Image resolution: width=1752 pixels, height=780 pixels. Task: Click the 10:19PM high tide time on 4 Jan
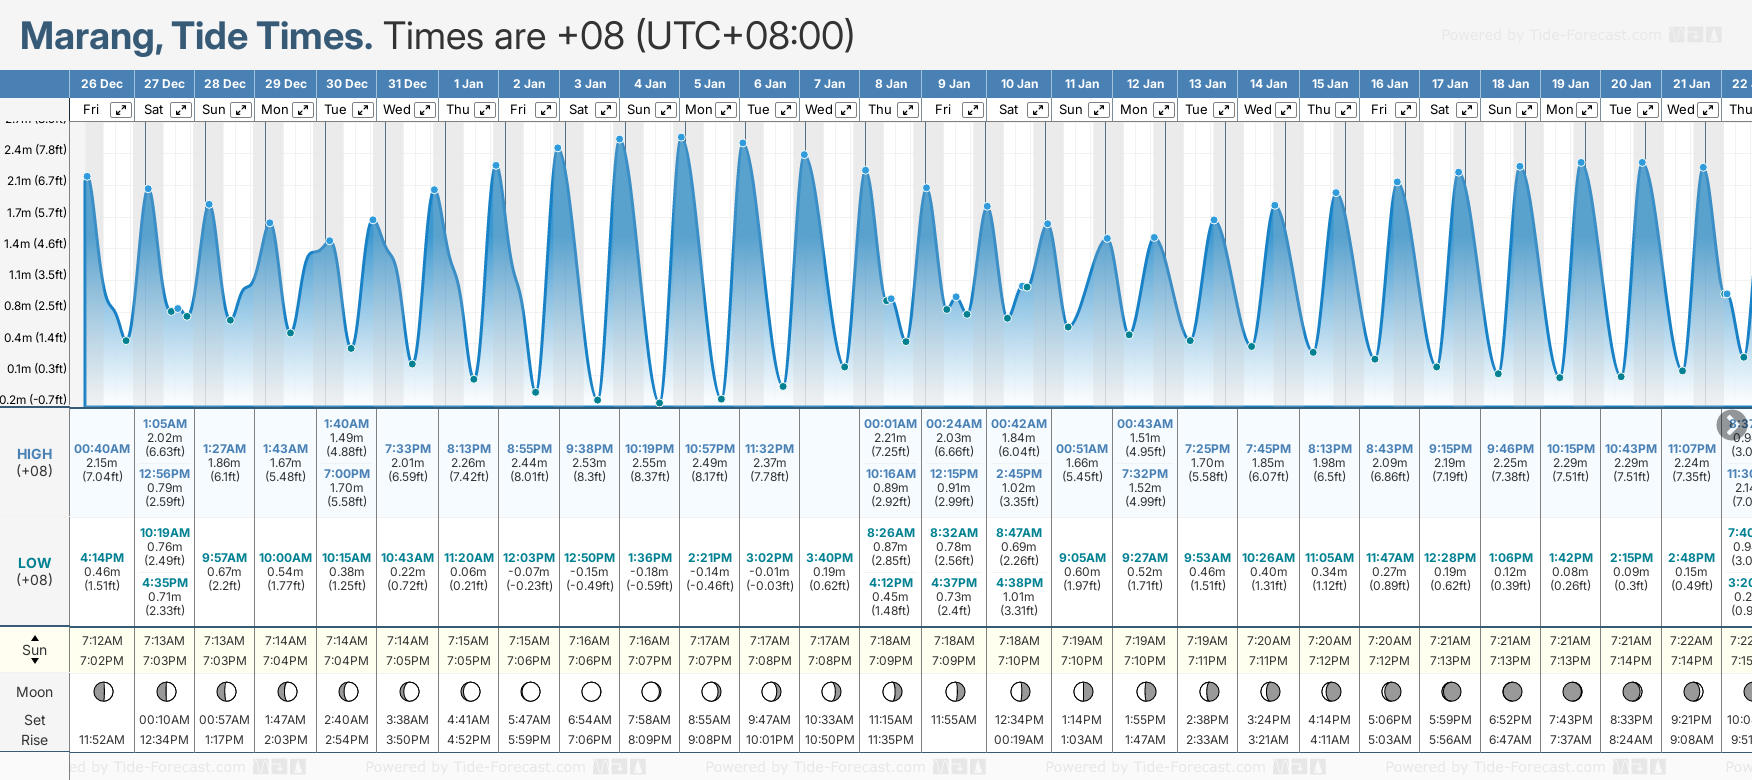coord(649,449)
